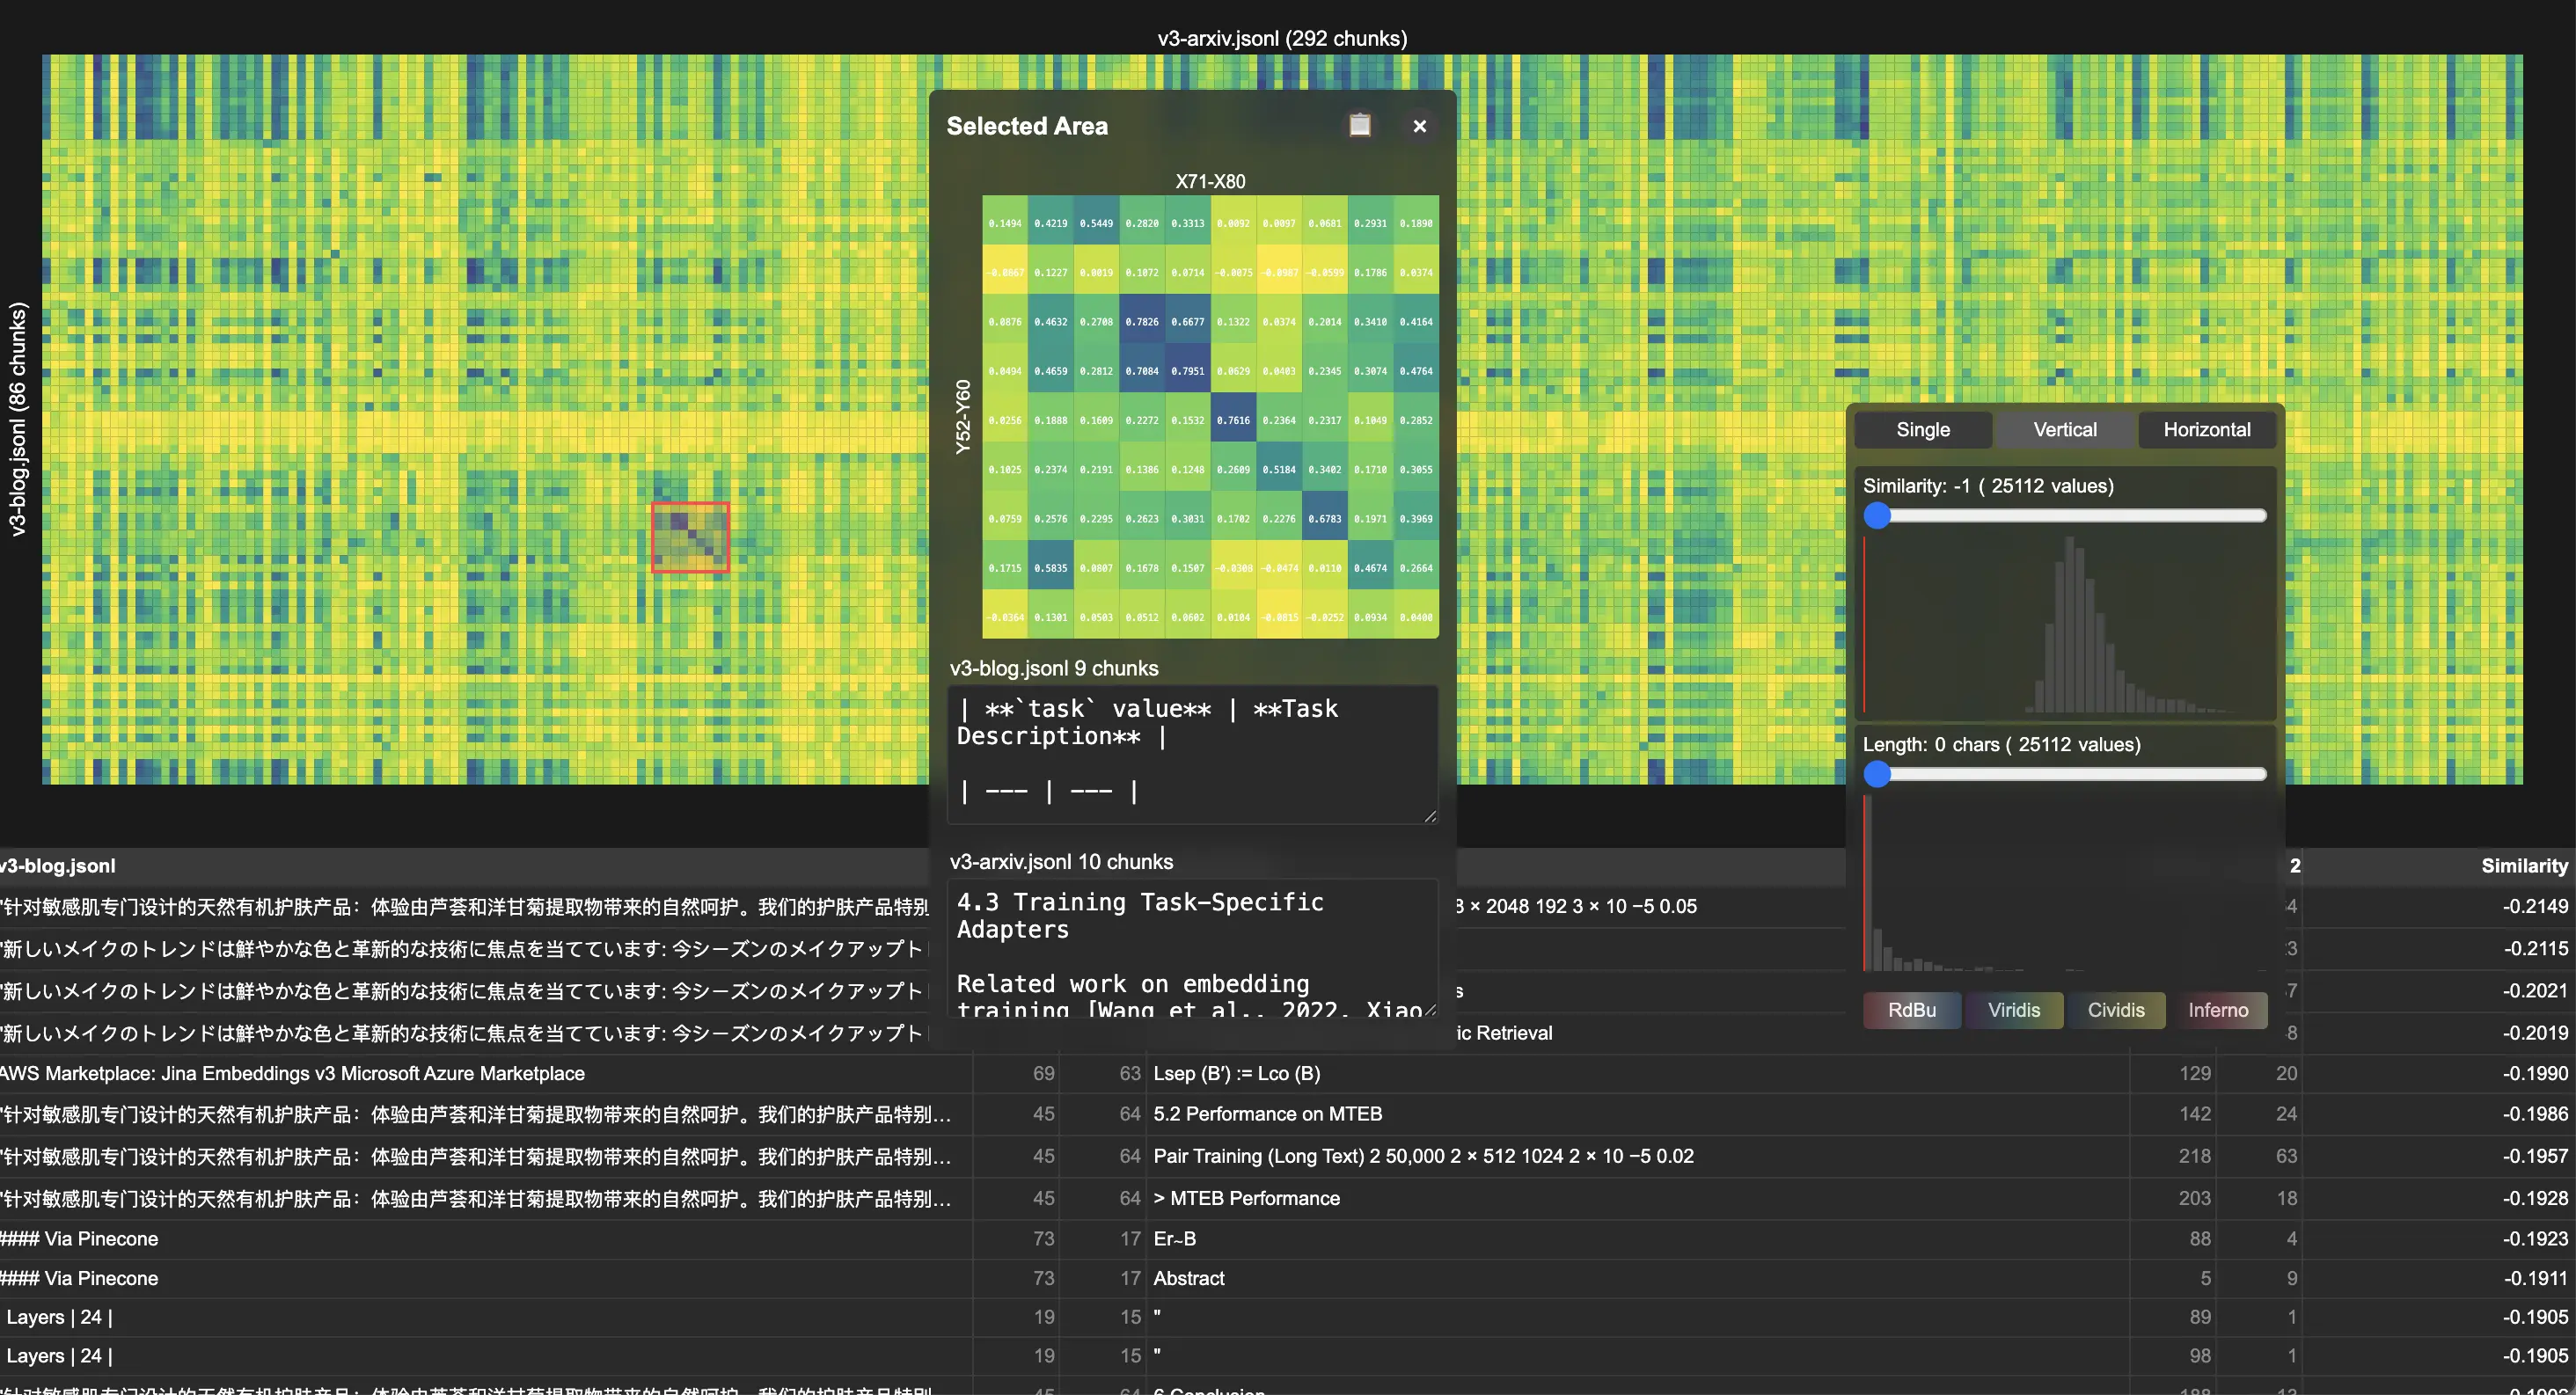The image size is (2576, 1395).
Task: Click inside the v3-blog.jsonl chunks text box
Action: 1193,755
